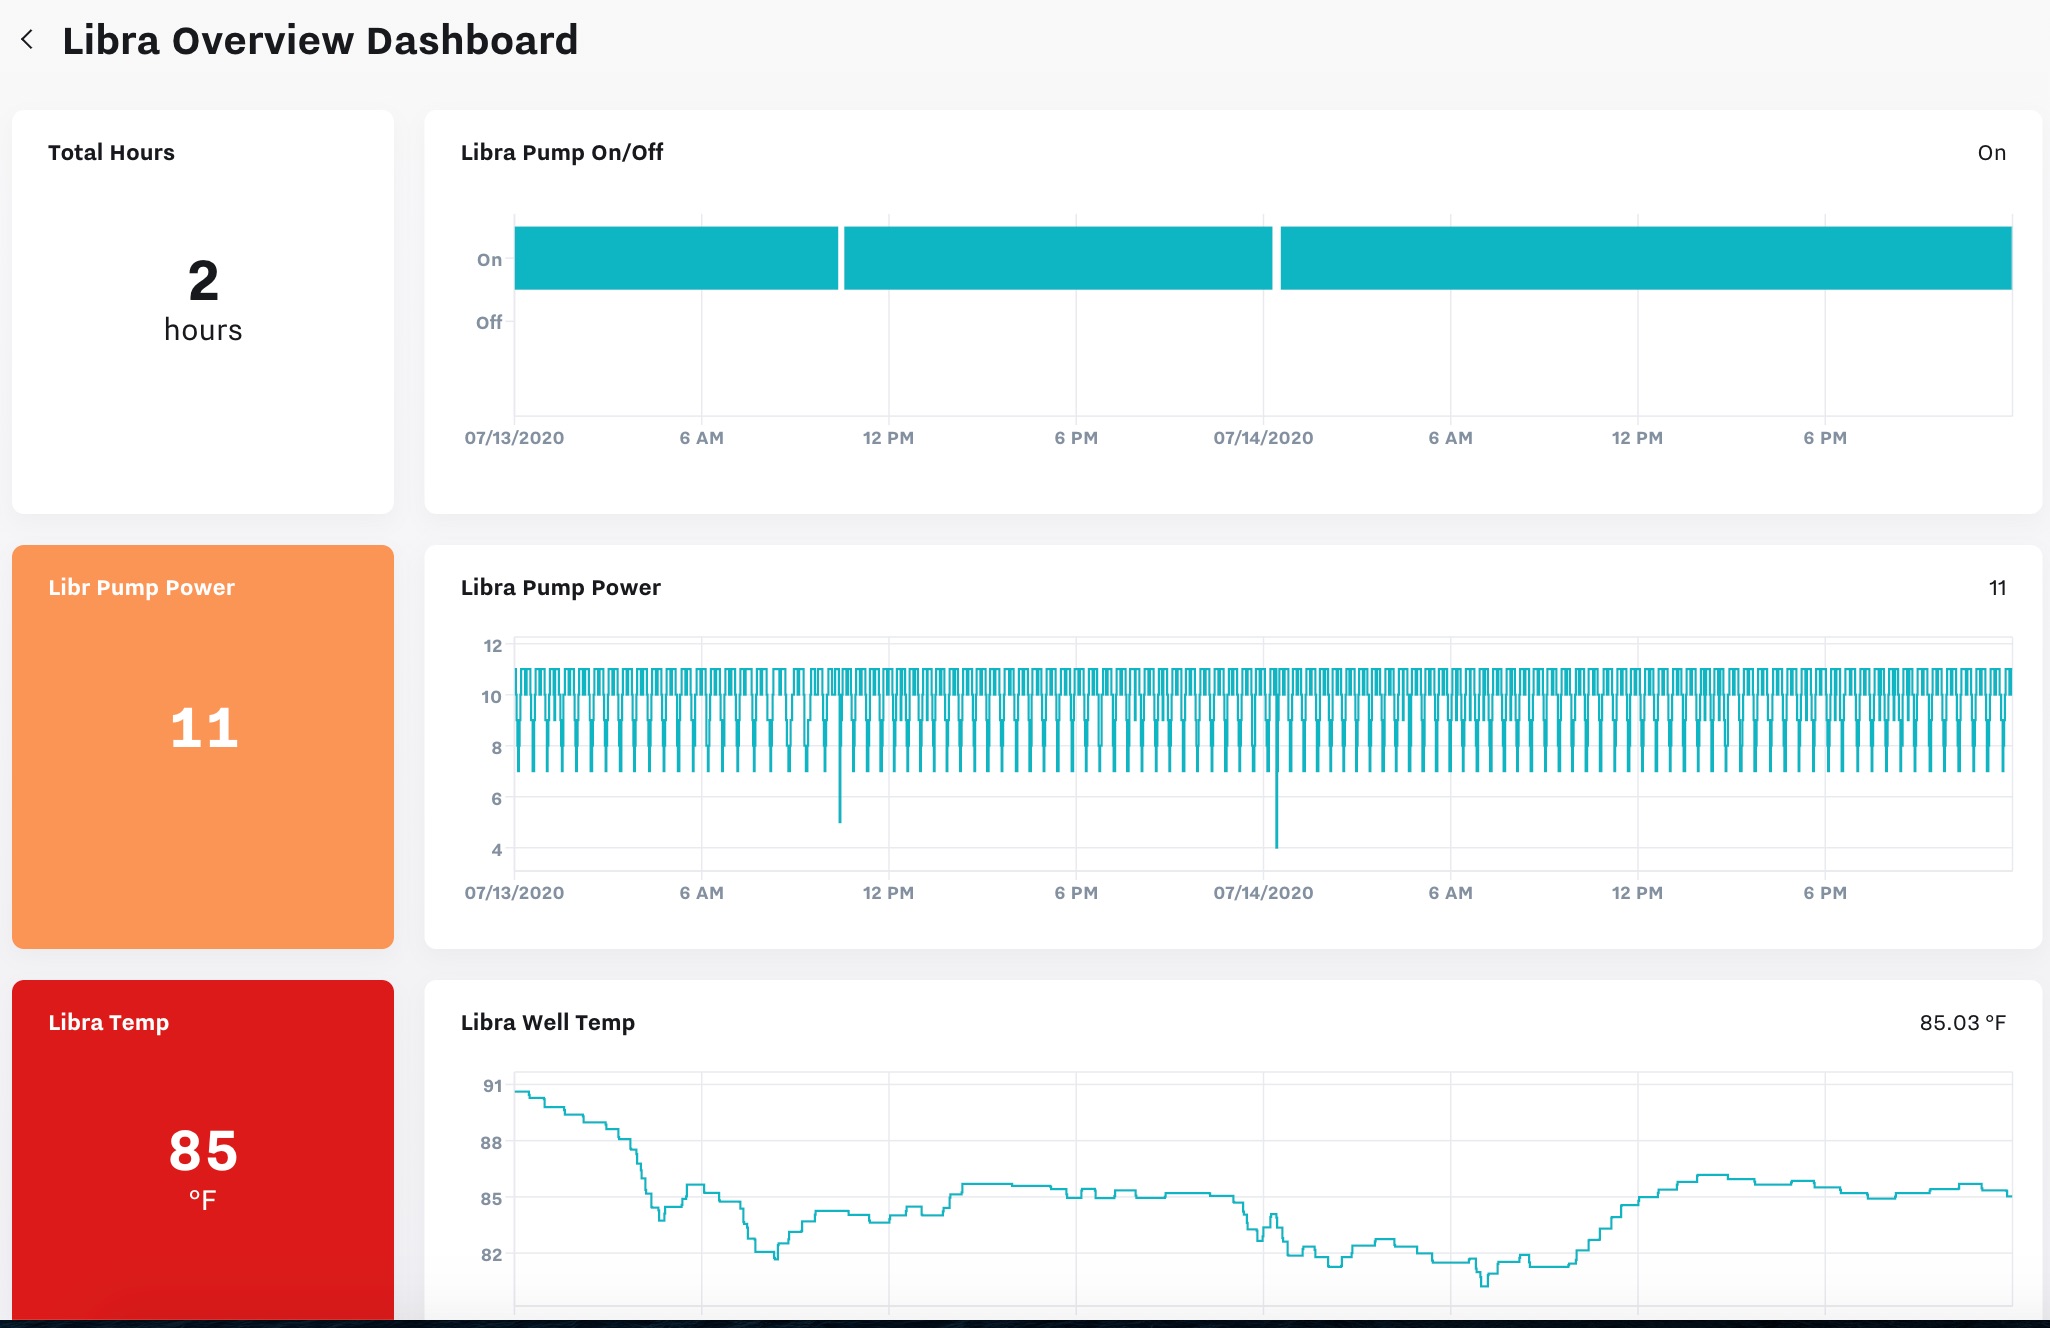Click the 12 y-axis label on power chart
The width and height of the screenshot is (2050, 1328).
pyautogui.click(x=492, y=646)
